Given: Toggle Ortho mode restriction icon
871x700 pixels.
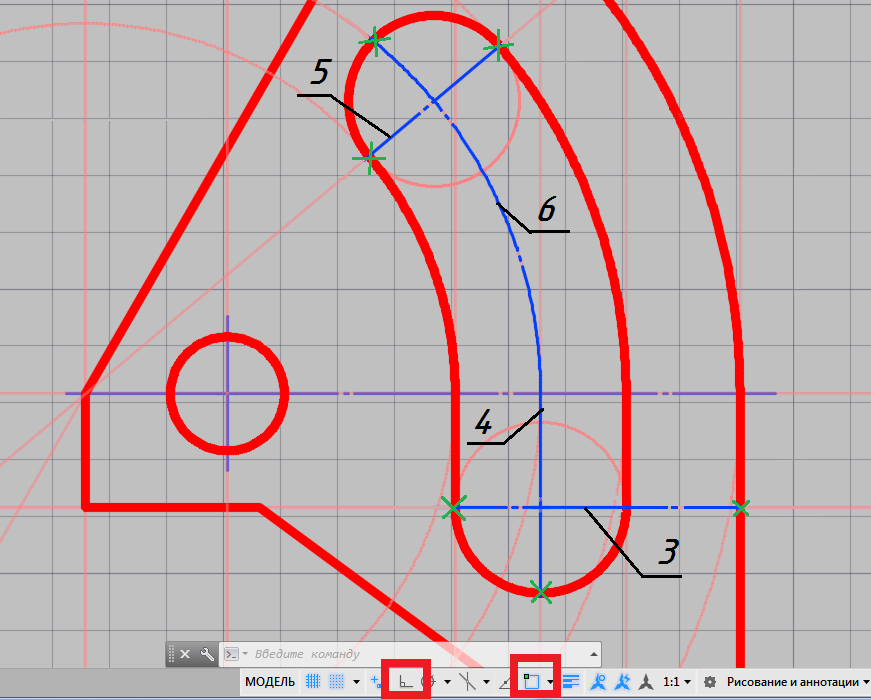Looking at the screenshot, I should (x=406, y=682).
